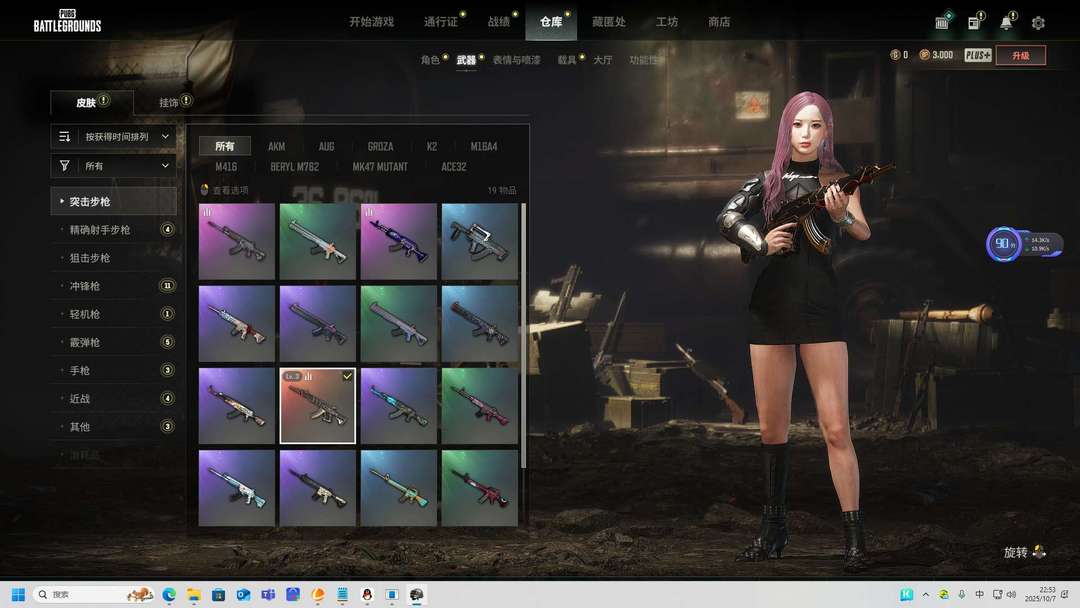Image resolution: width=1080 pixels, height=608 pixels.
Task: Expand 冲锋枪 category
Action: [114, 286]
